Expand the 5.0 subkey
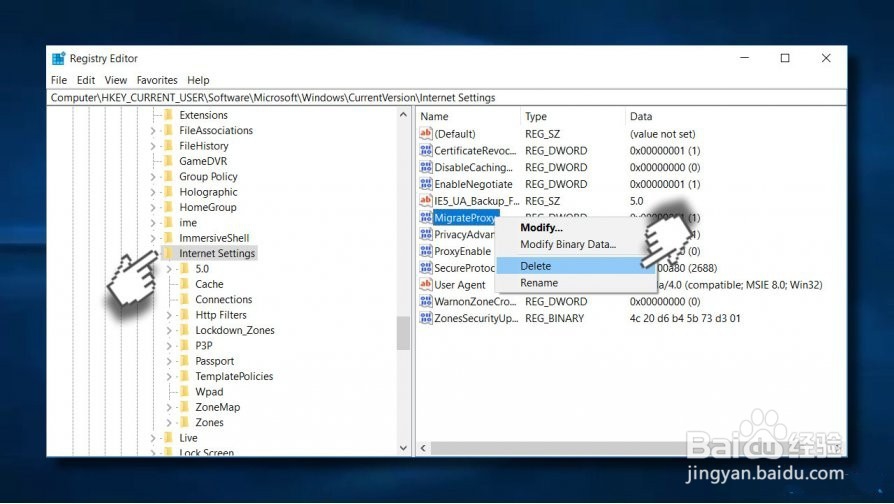894x504 pixels. [x=169, y=269]
